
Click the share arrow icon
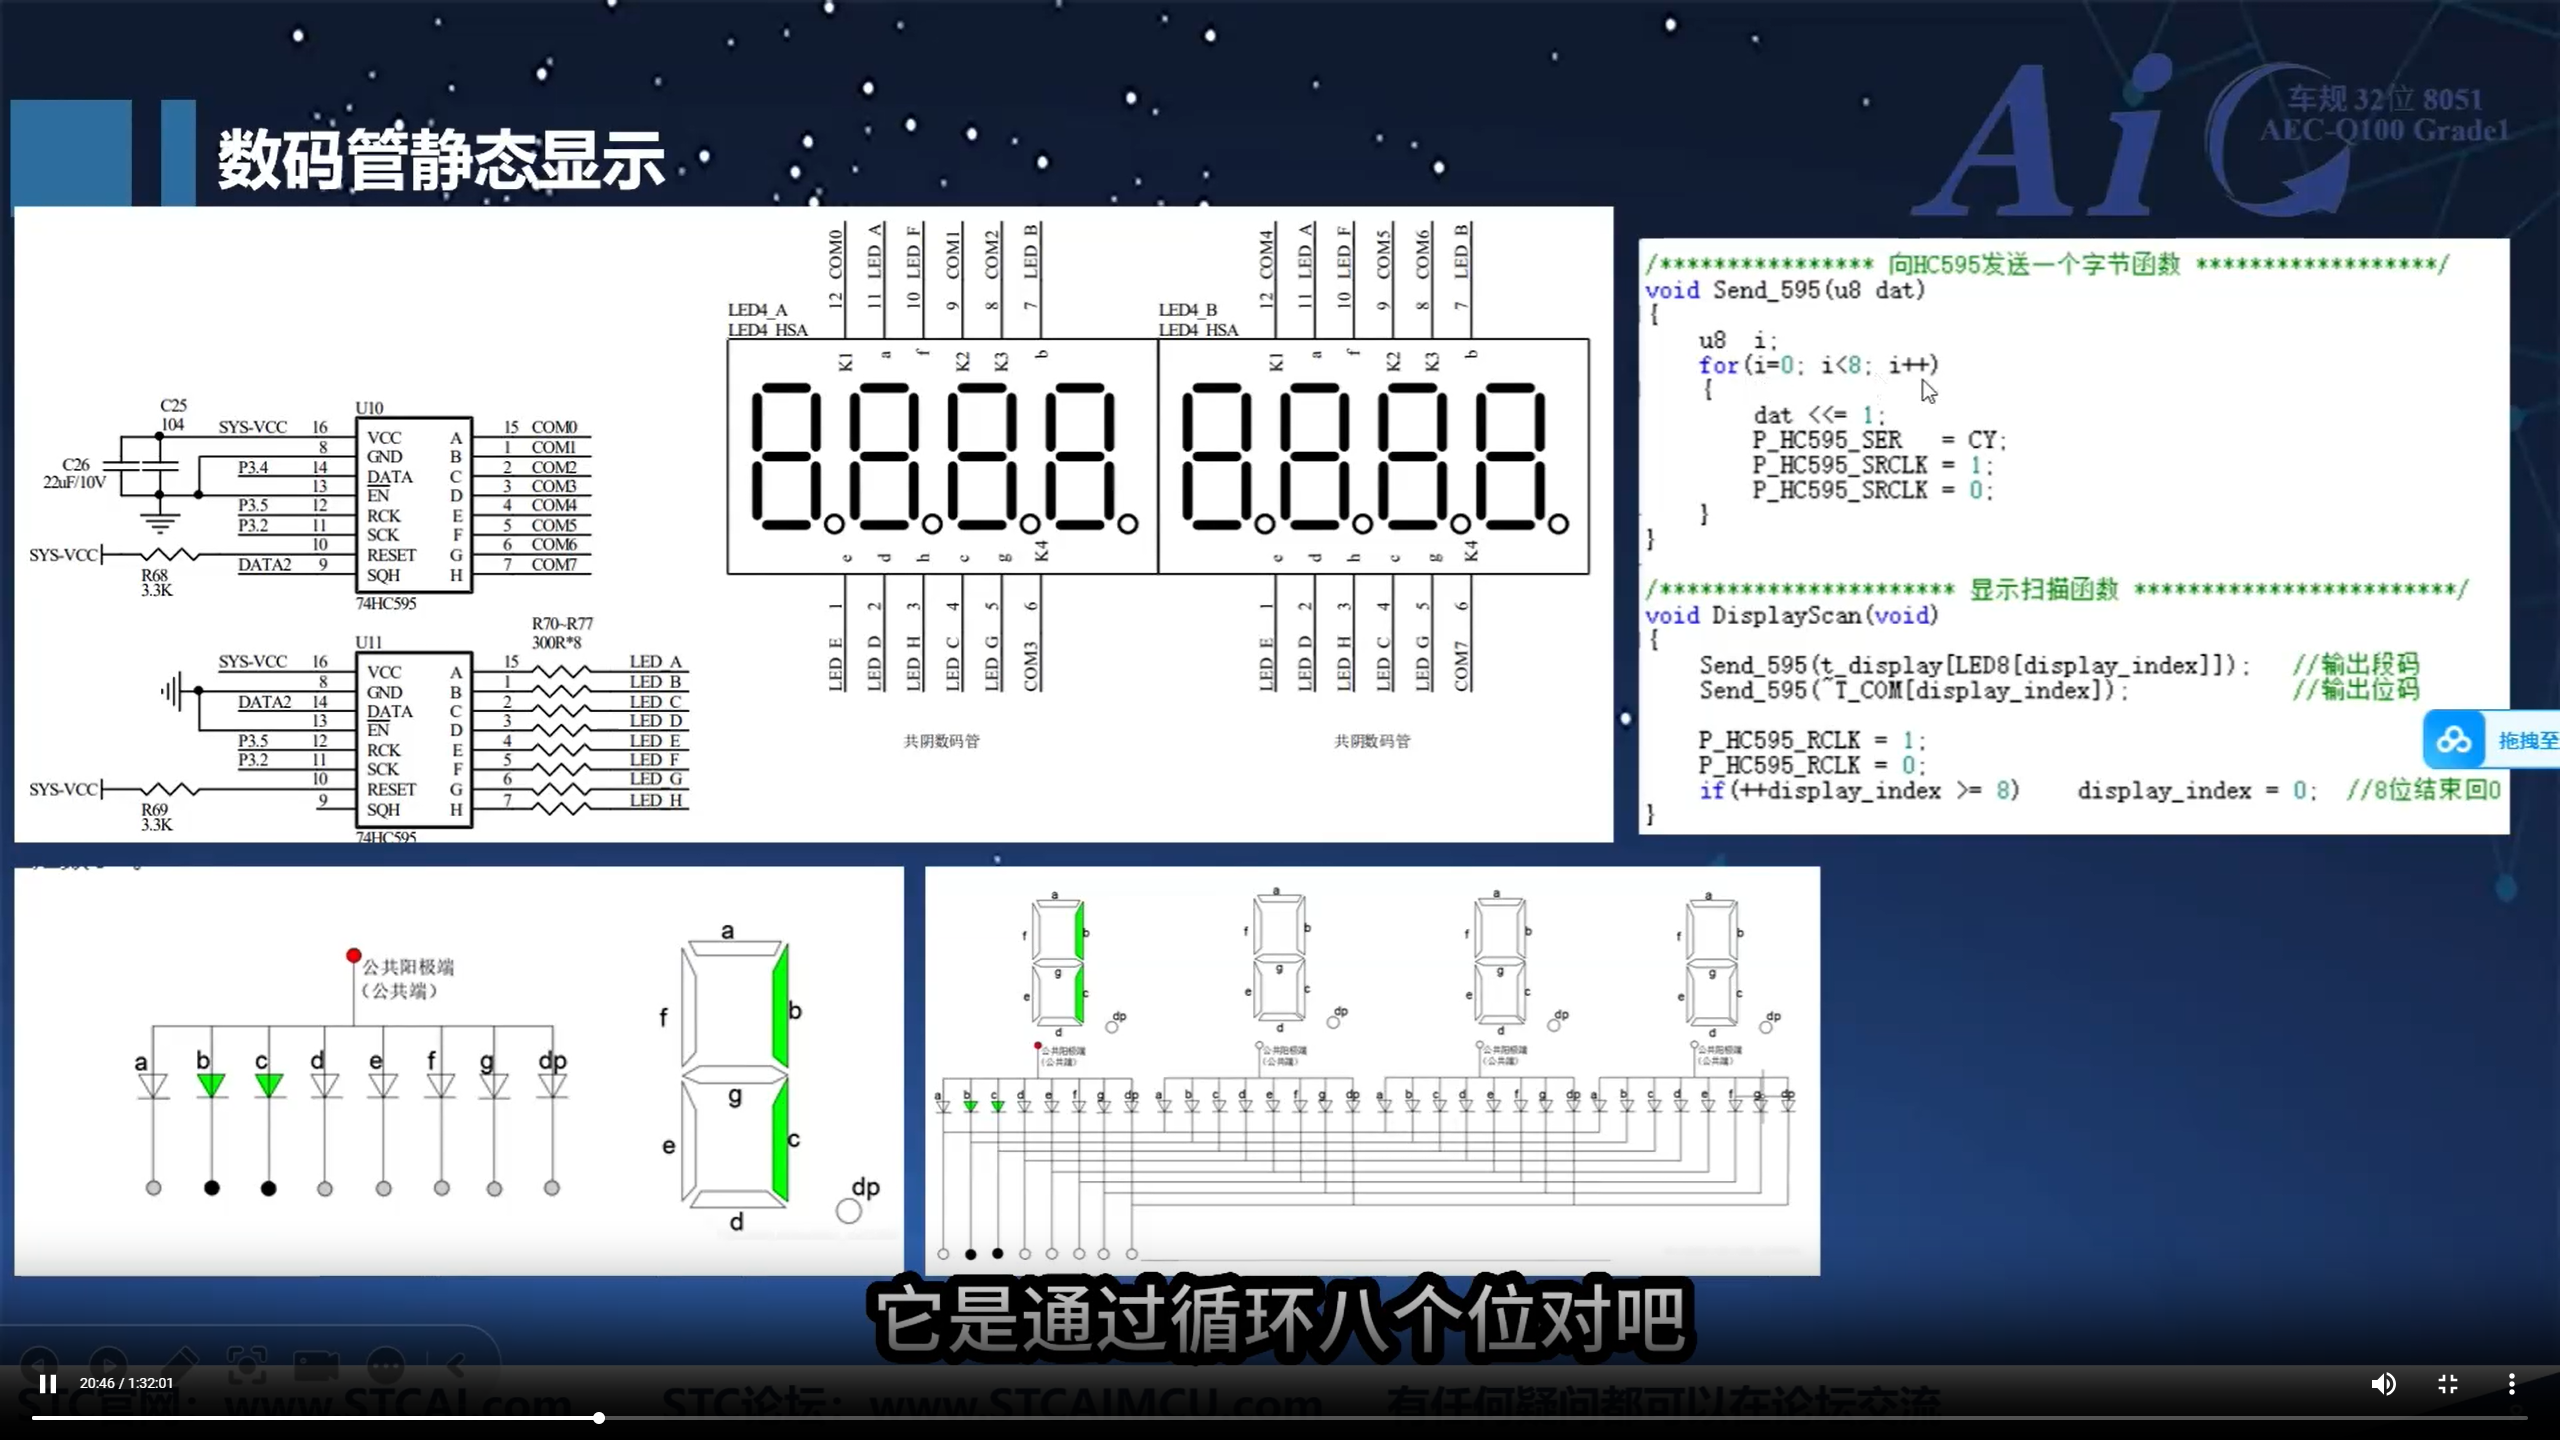(x=455, y=1363)
